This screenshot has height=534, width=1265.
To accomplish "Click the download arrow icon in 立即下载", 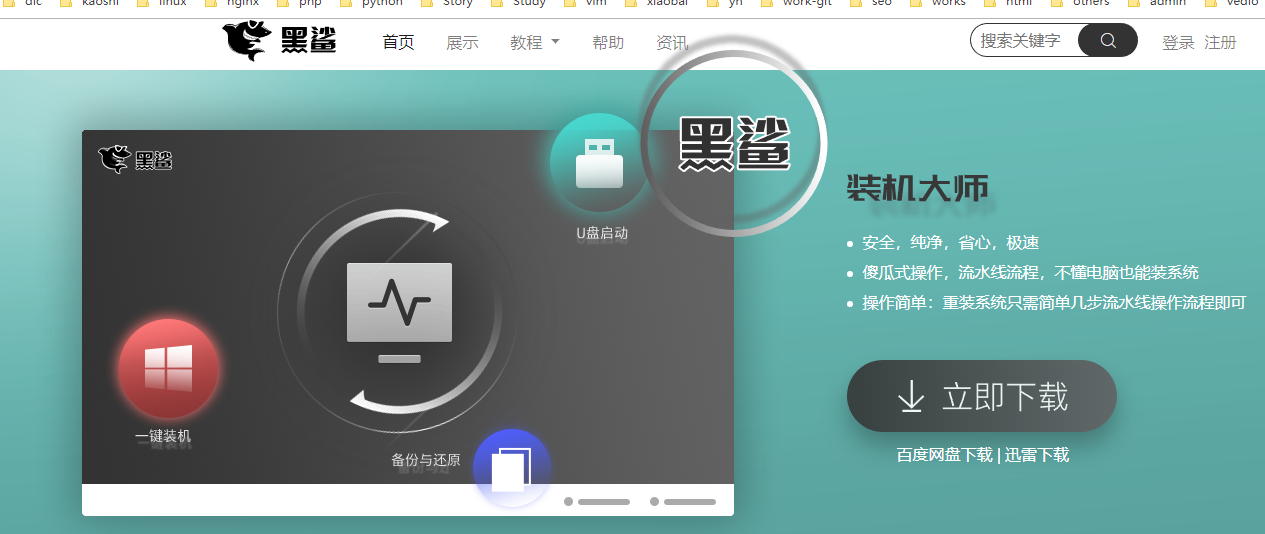I will click(x=911, y=397).
